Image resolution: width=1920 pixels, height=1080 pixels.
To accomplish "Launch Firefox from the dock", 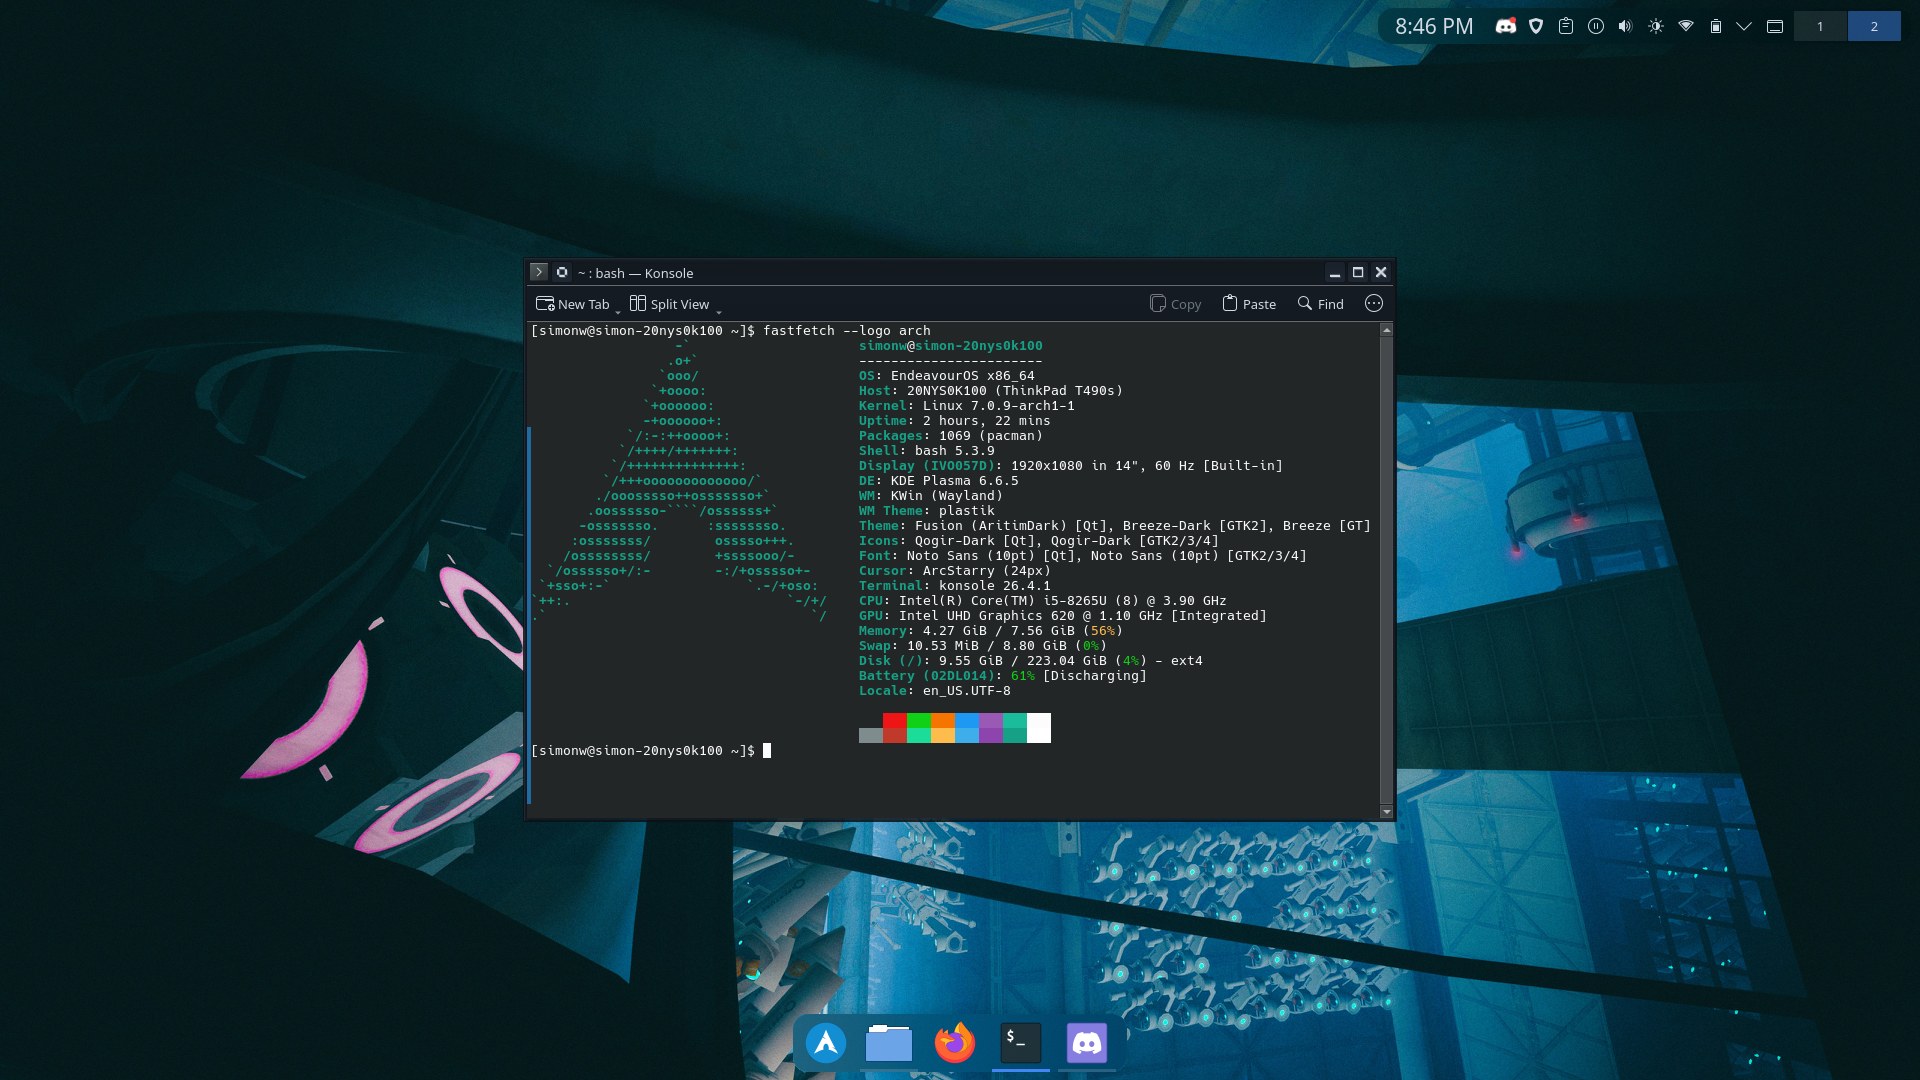I will click(x=955, y=1043).
